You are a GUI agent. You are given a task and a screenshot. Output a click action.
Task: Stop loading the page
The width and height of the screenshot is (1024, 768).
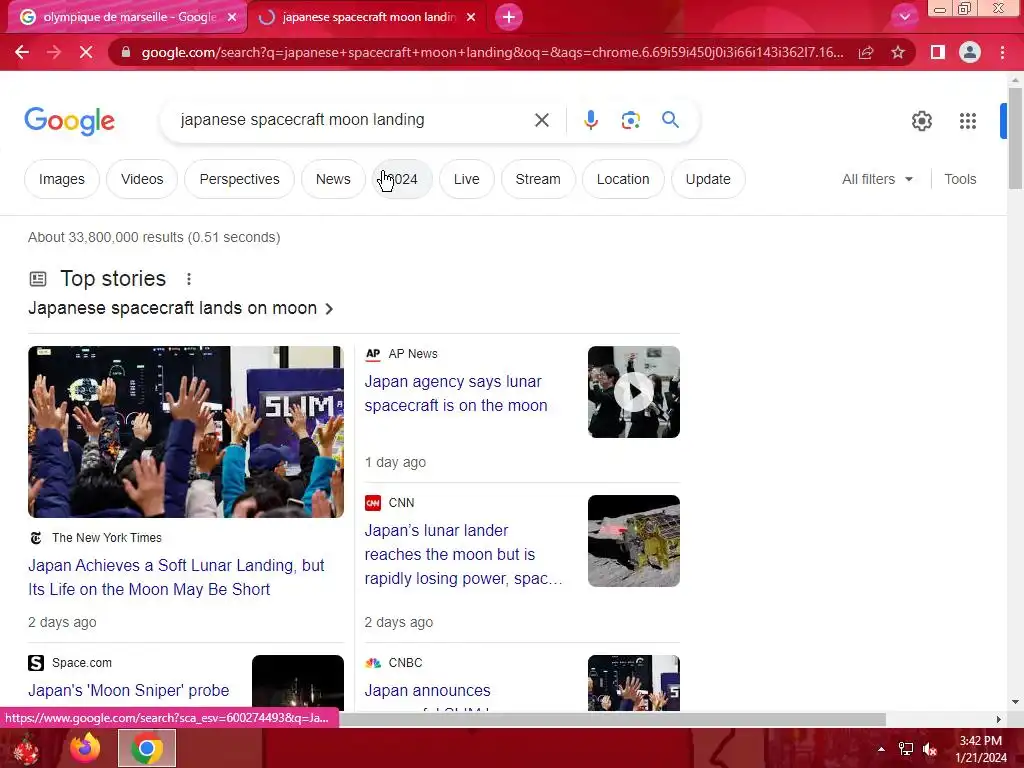(x=86, y=52)
